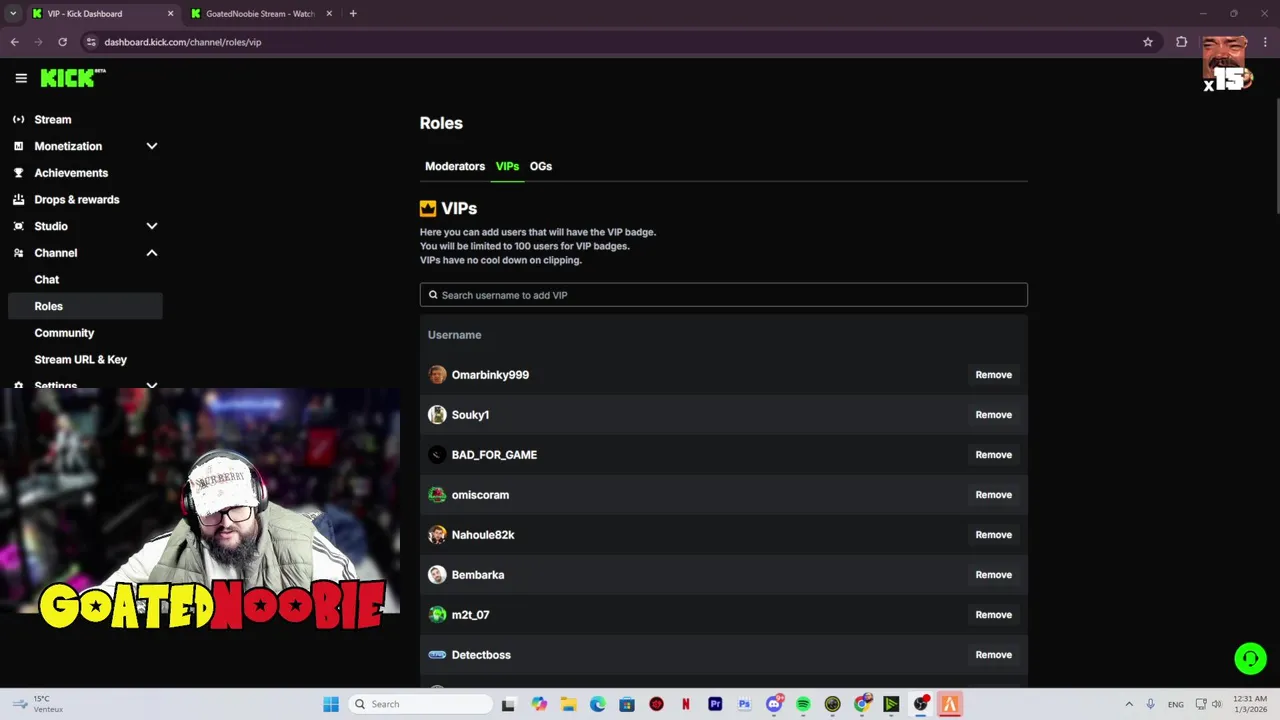Viewport: 1280px width, 720px height.
Task: Open Premiere Pro from the taskbar
Action: (715, 704)
